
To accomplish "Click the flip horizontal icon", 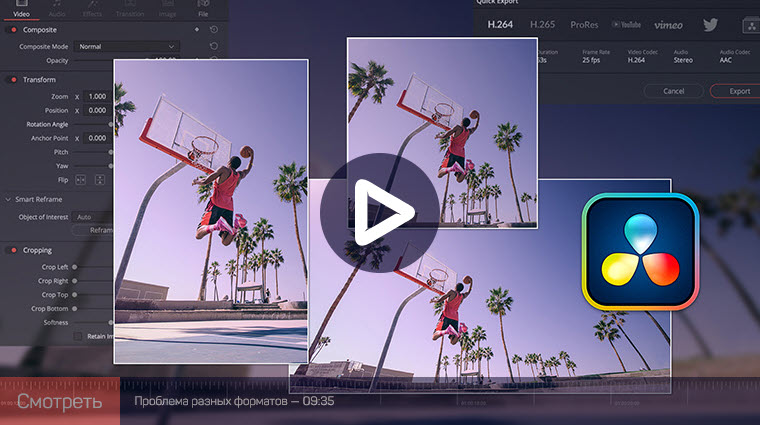I will click(x=80, y=180).
